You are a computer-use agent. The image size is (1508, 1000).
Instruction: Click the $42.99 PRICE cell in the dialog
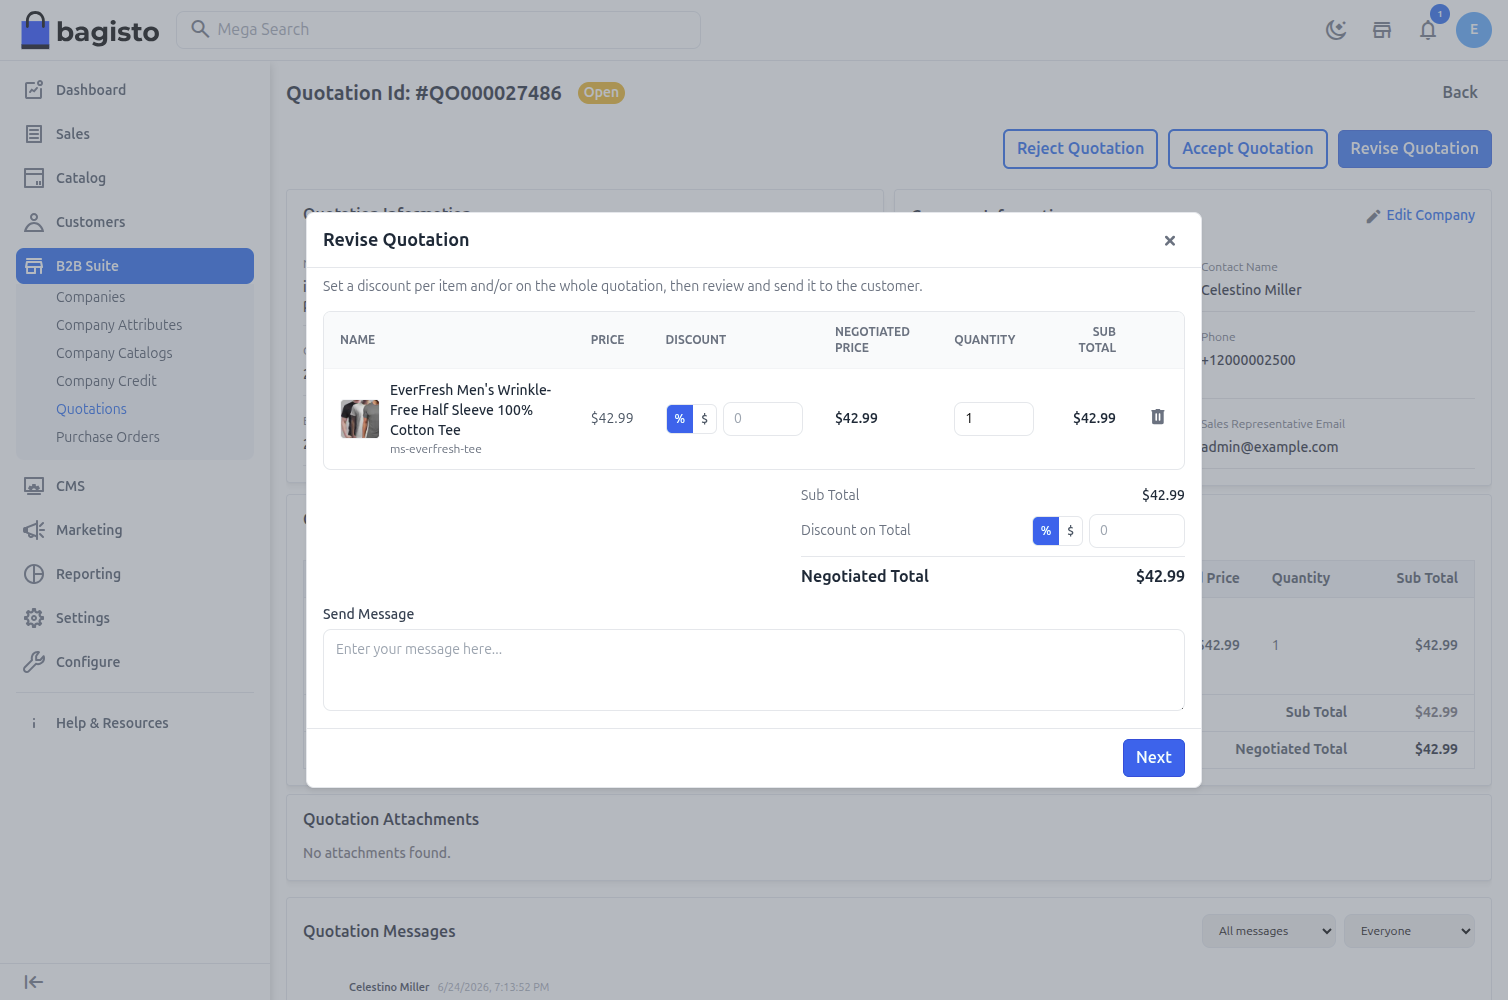(612, 418)
